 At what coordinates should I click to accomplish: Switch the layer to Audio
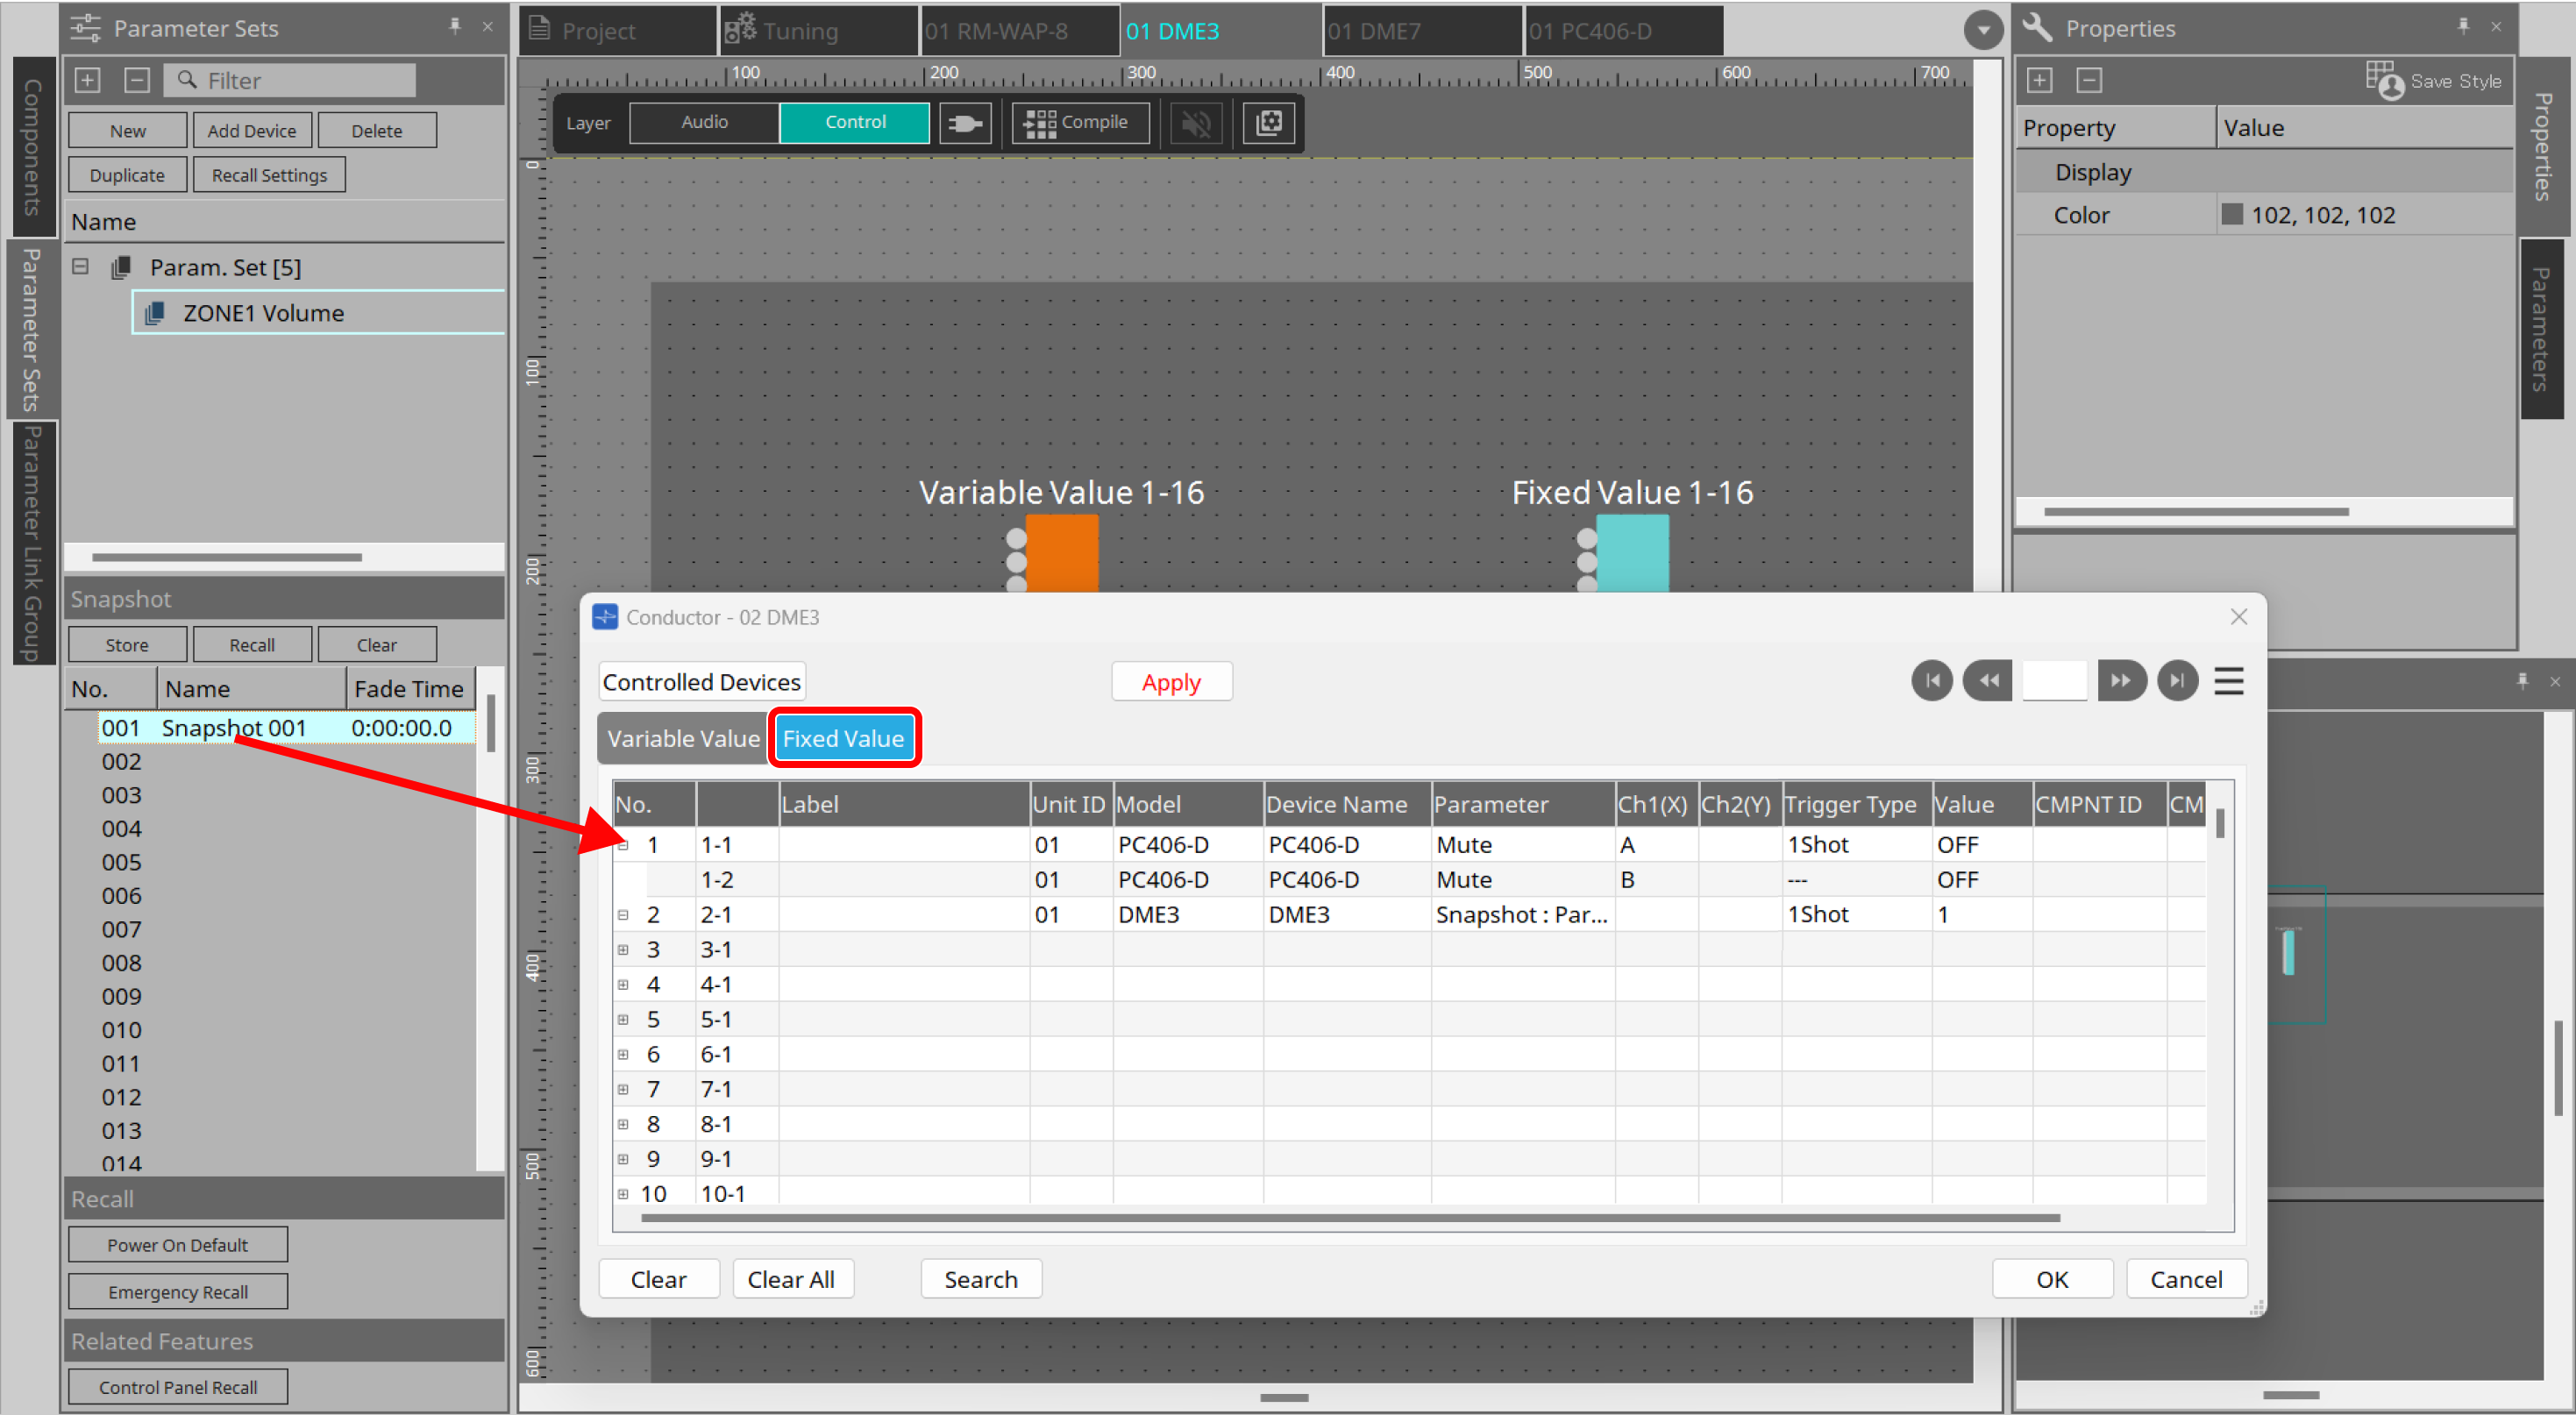click(x=704, y=122)
